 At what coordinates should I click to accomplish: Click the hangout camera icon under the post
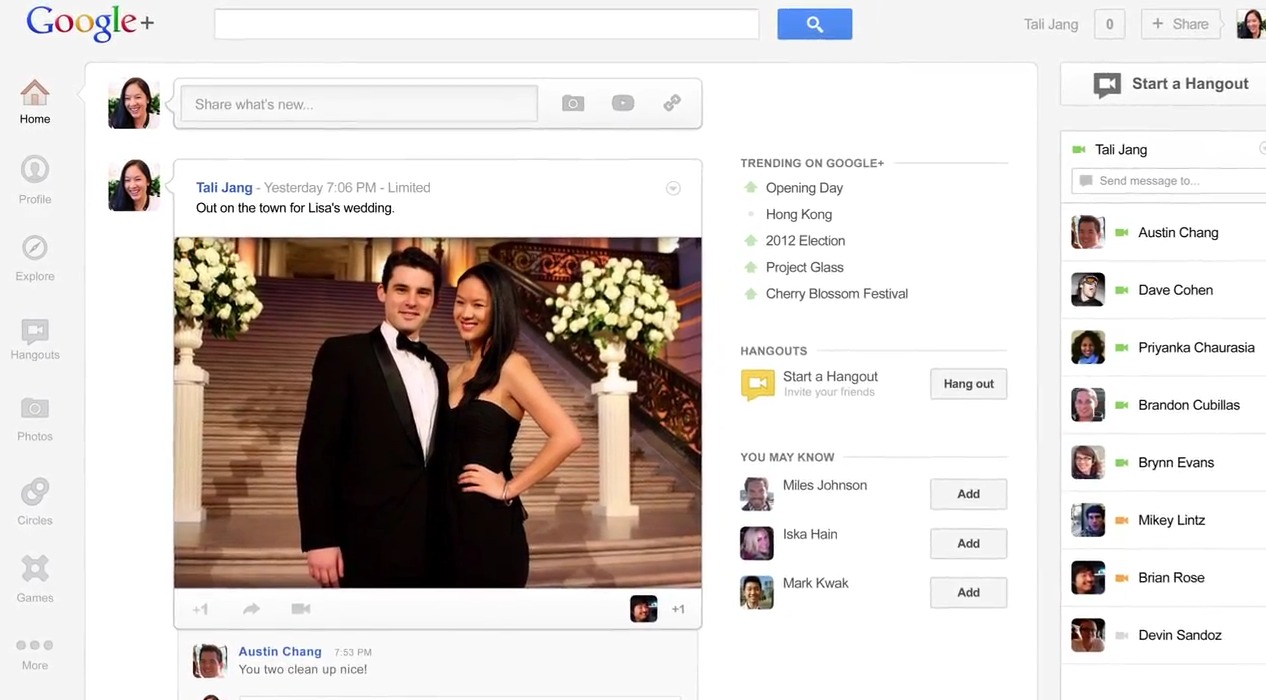(300, 609)
